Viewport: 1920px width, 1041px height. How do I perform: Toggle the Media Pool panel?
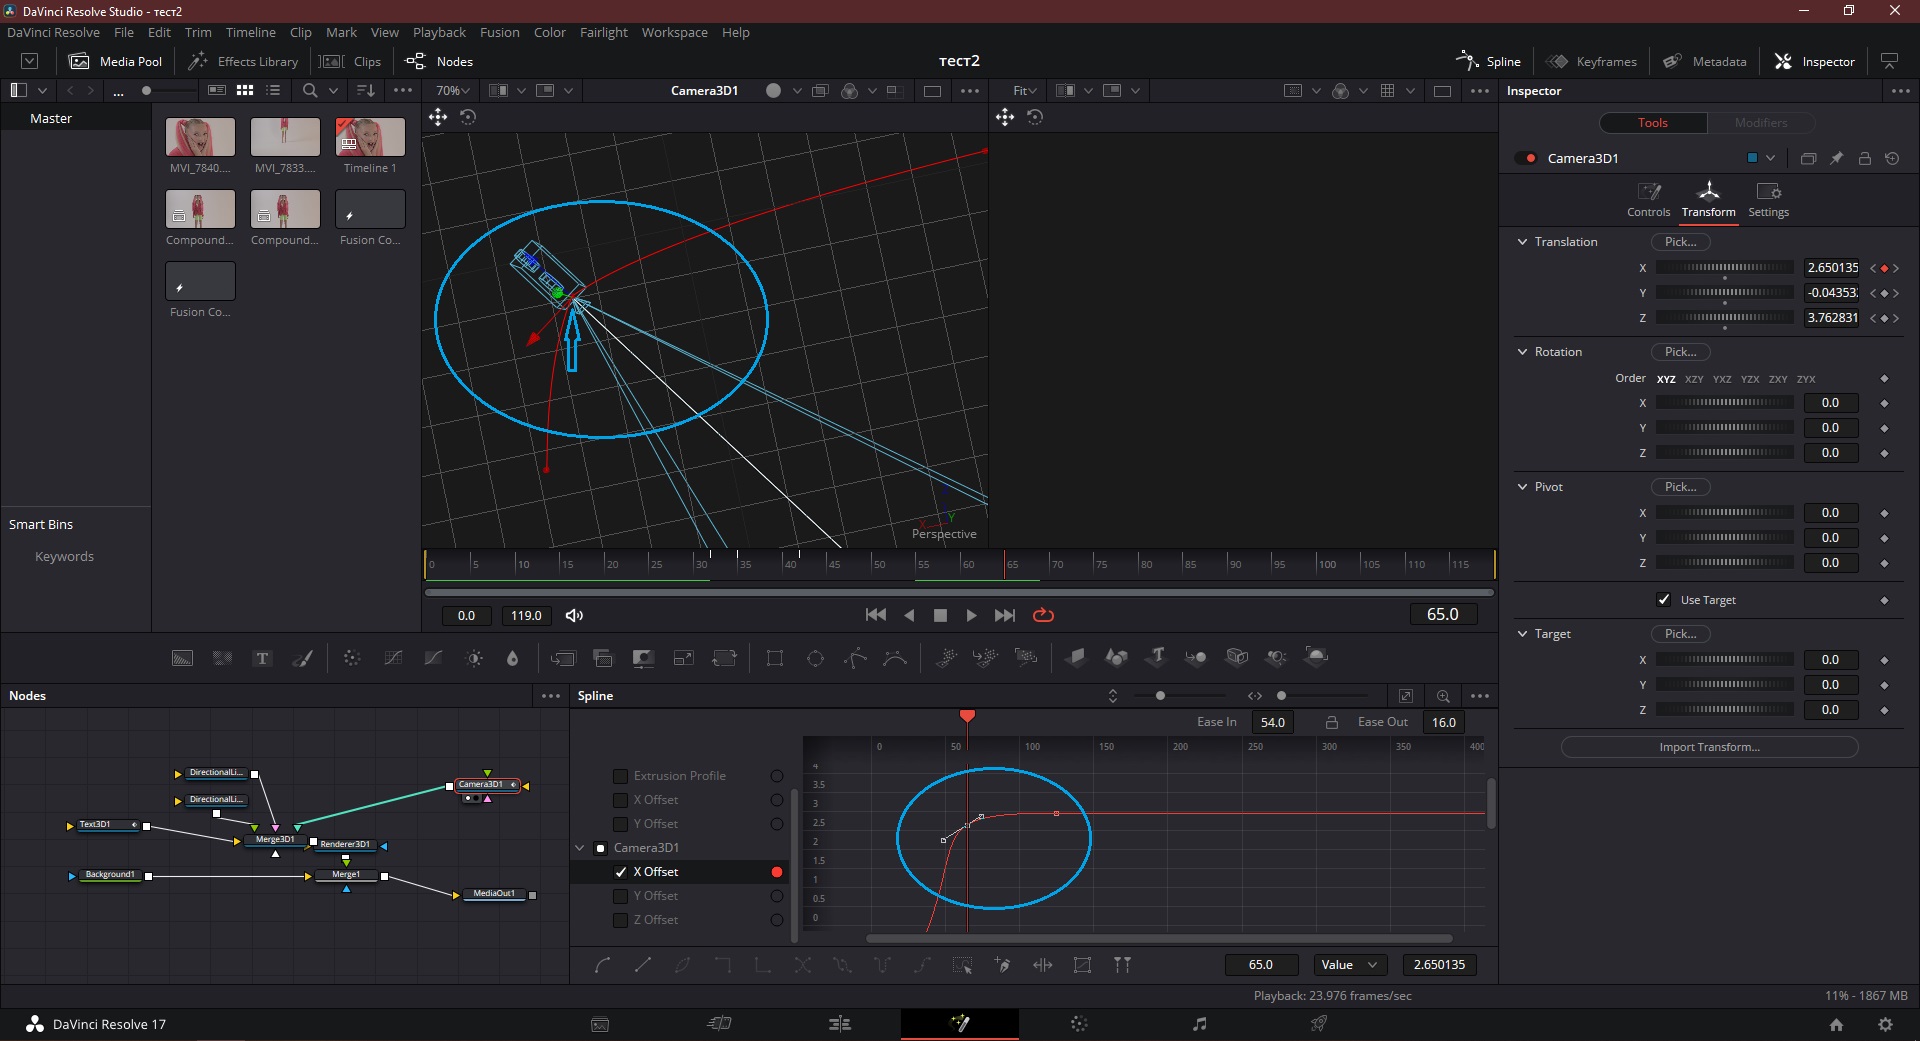click(115, 61)
